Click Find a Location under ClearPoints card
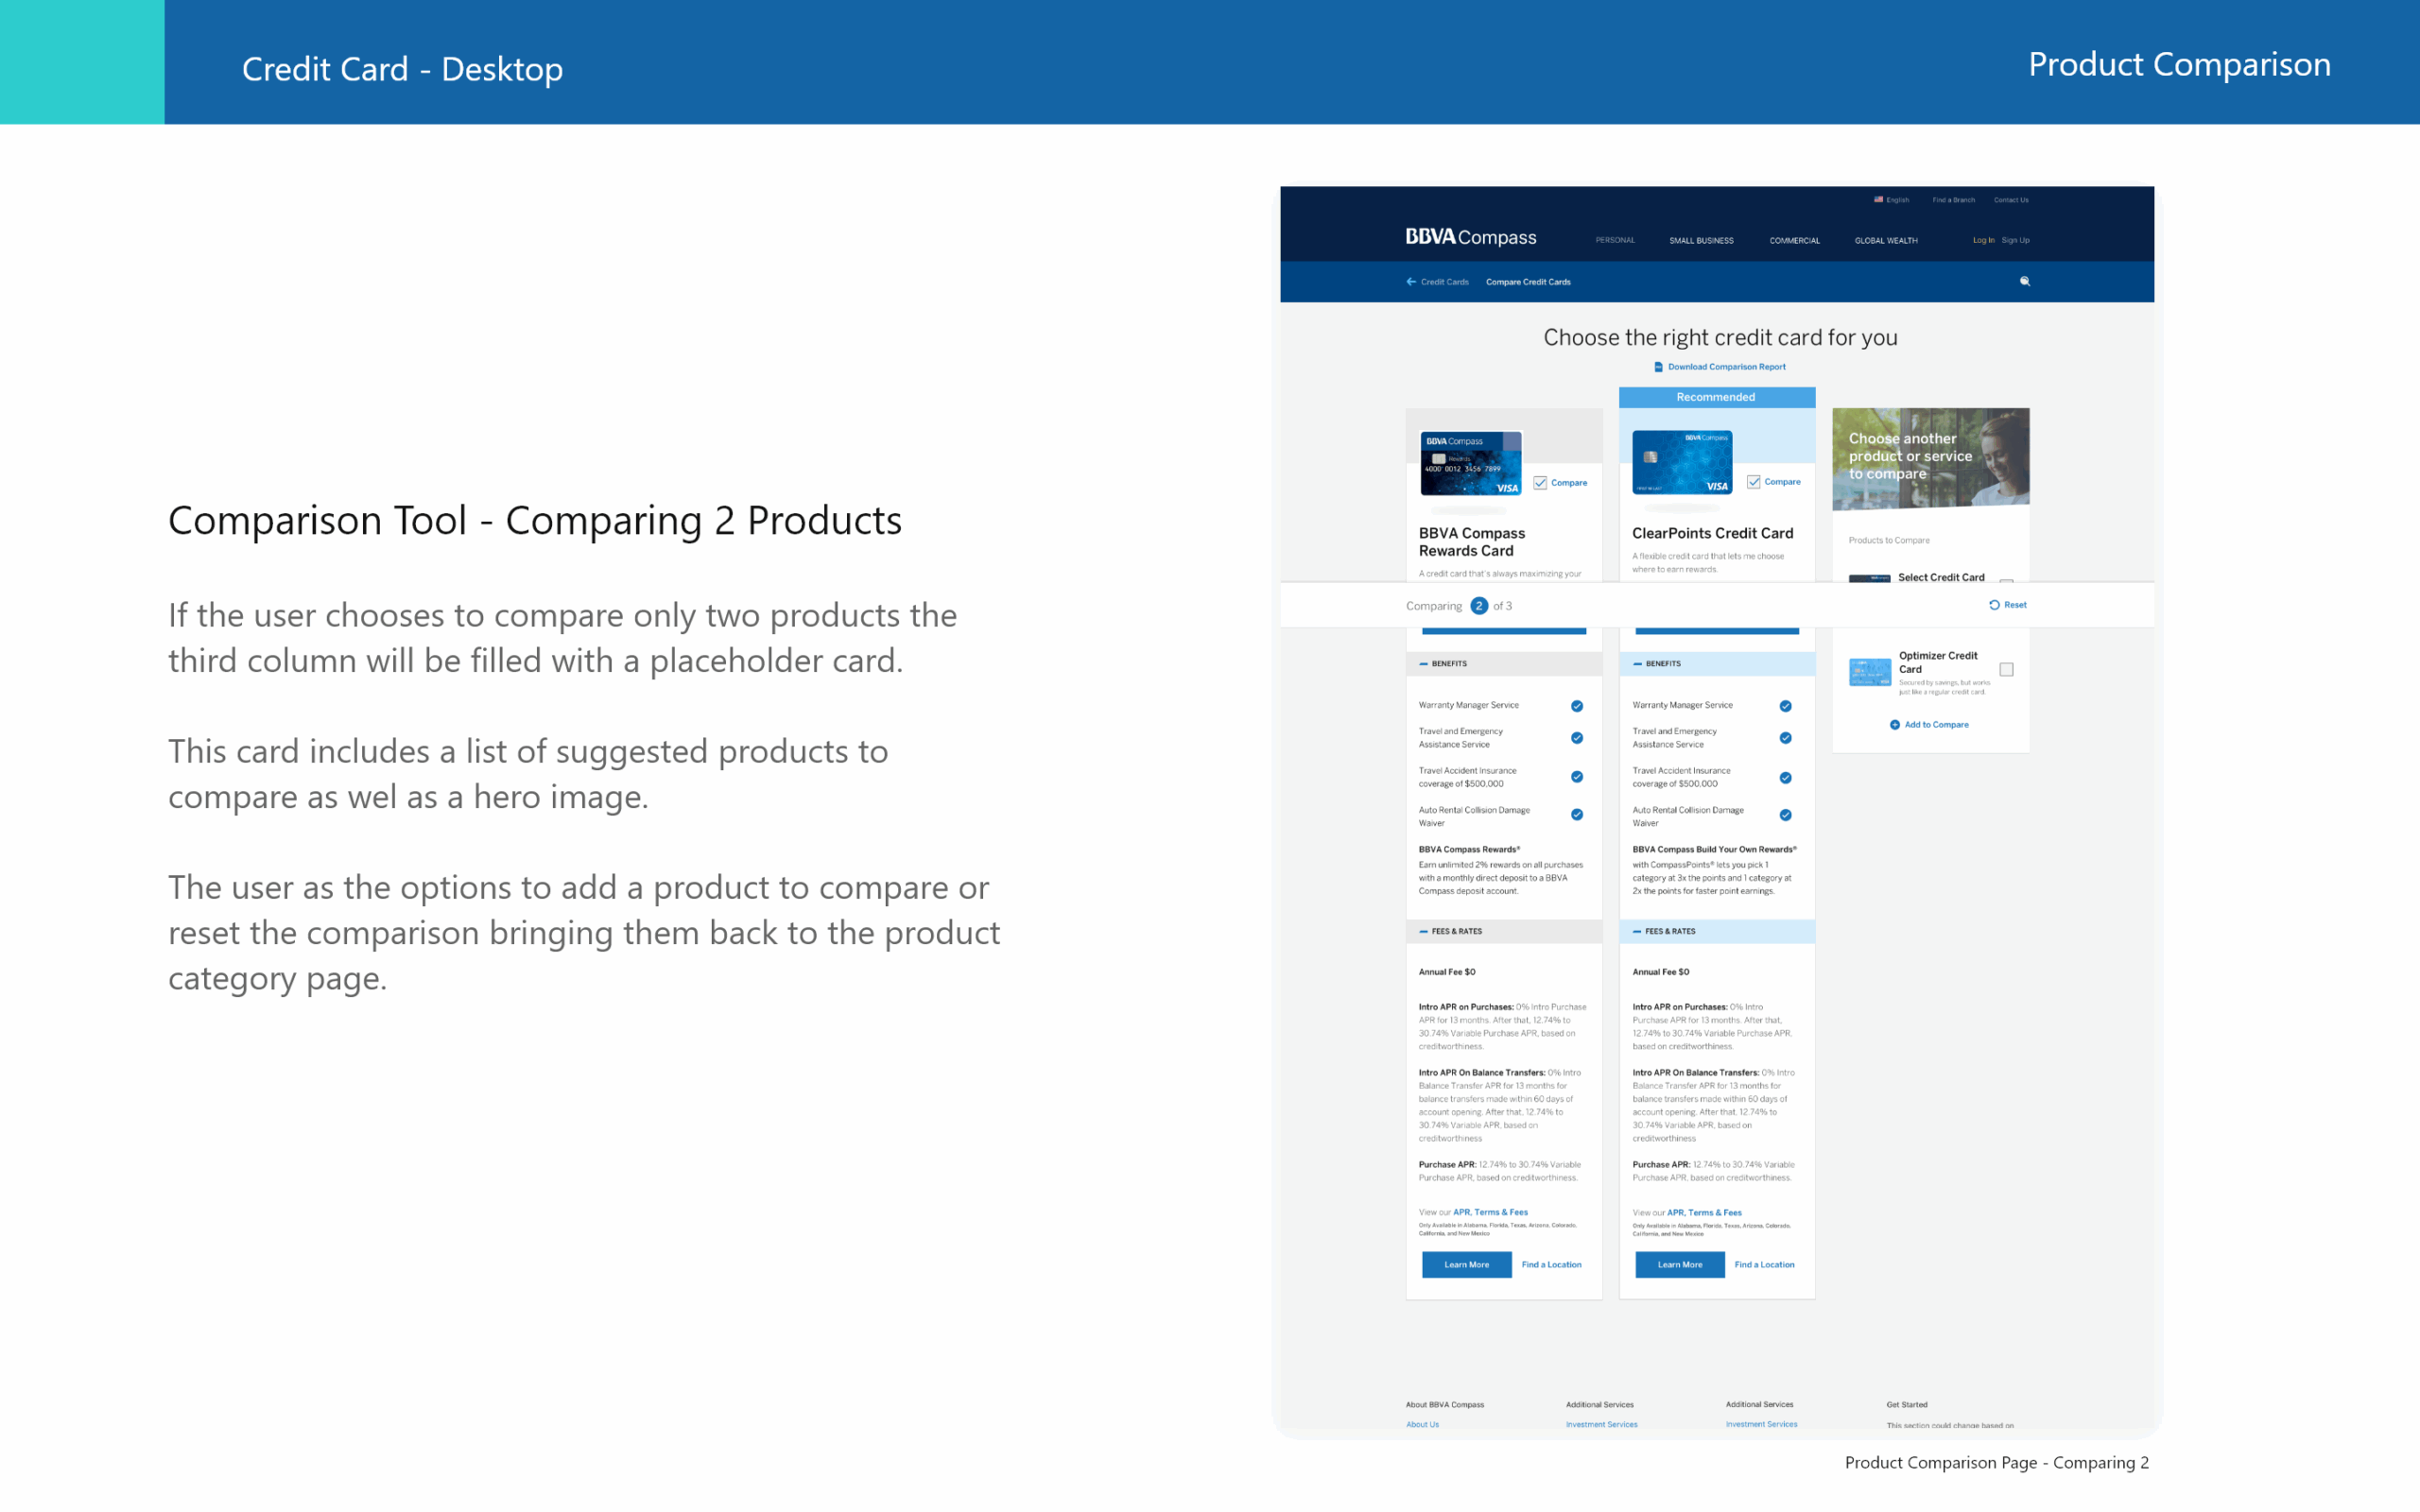 [x=1764, y=1265]
